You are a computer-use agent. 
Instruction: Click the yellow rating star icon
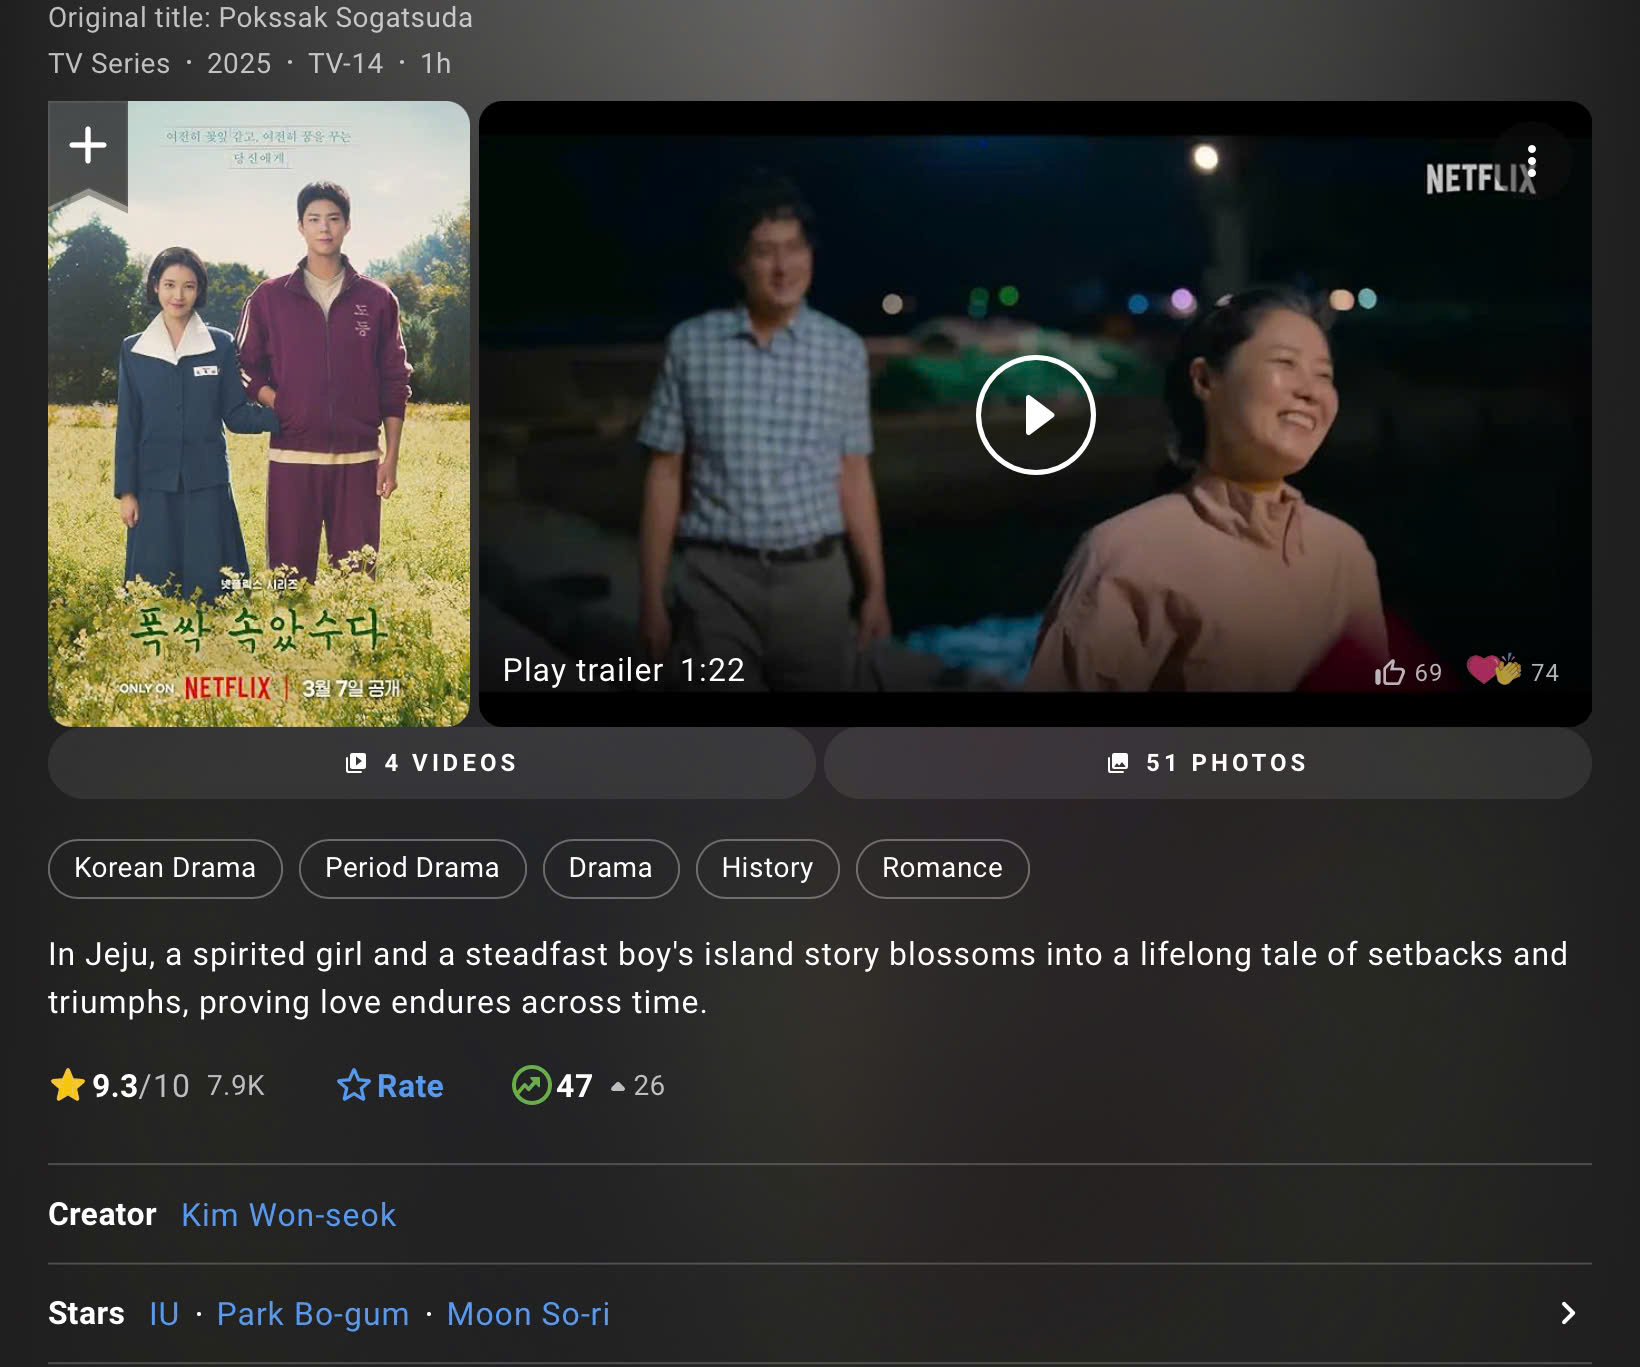click(67, 1085)
